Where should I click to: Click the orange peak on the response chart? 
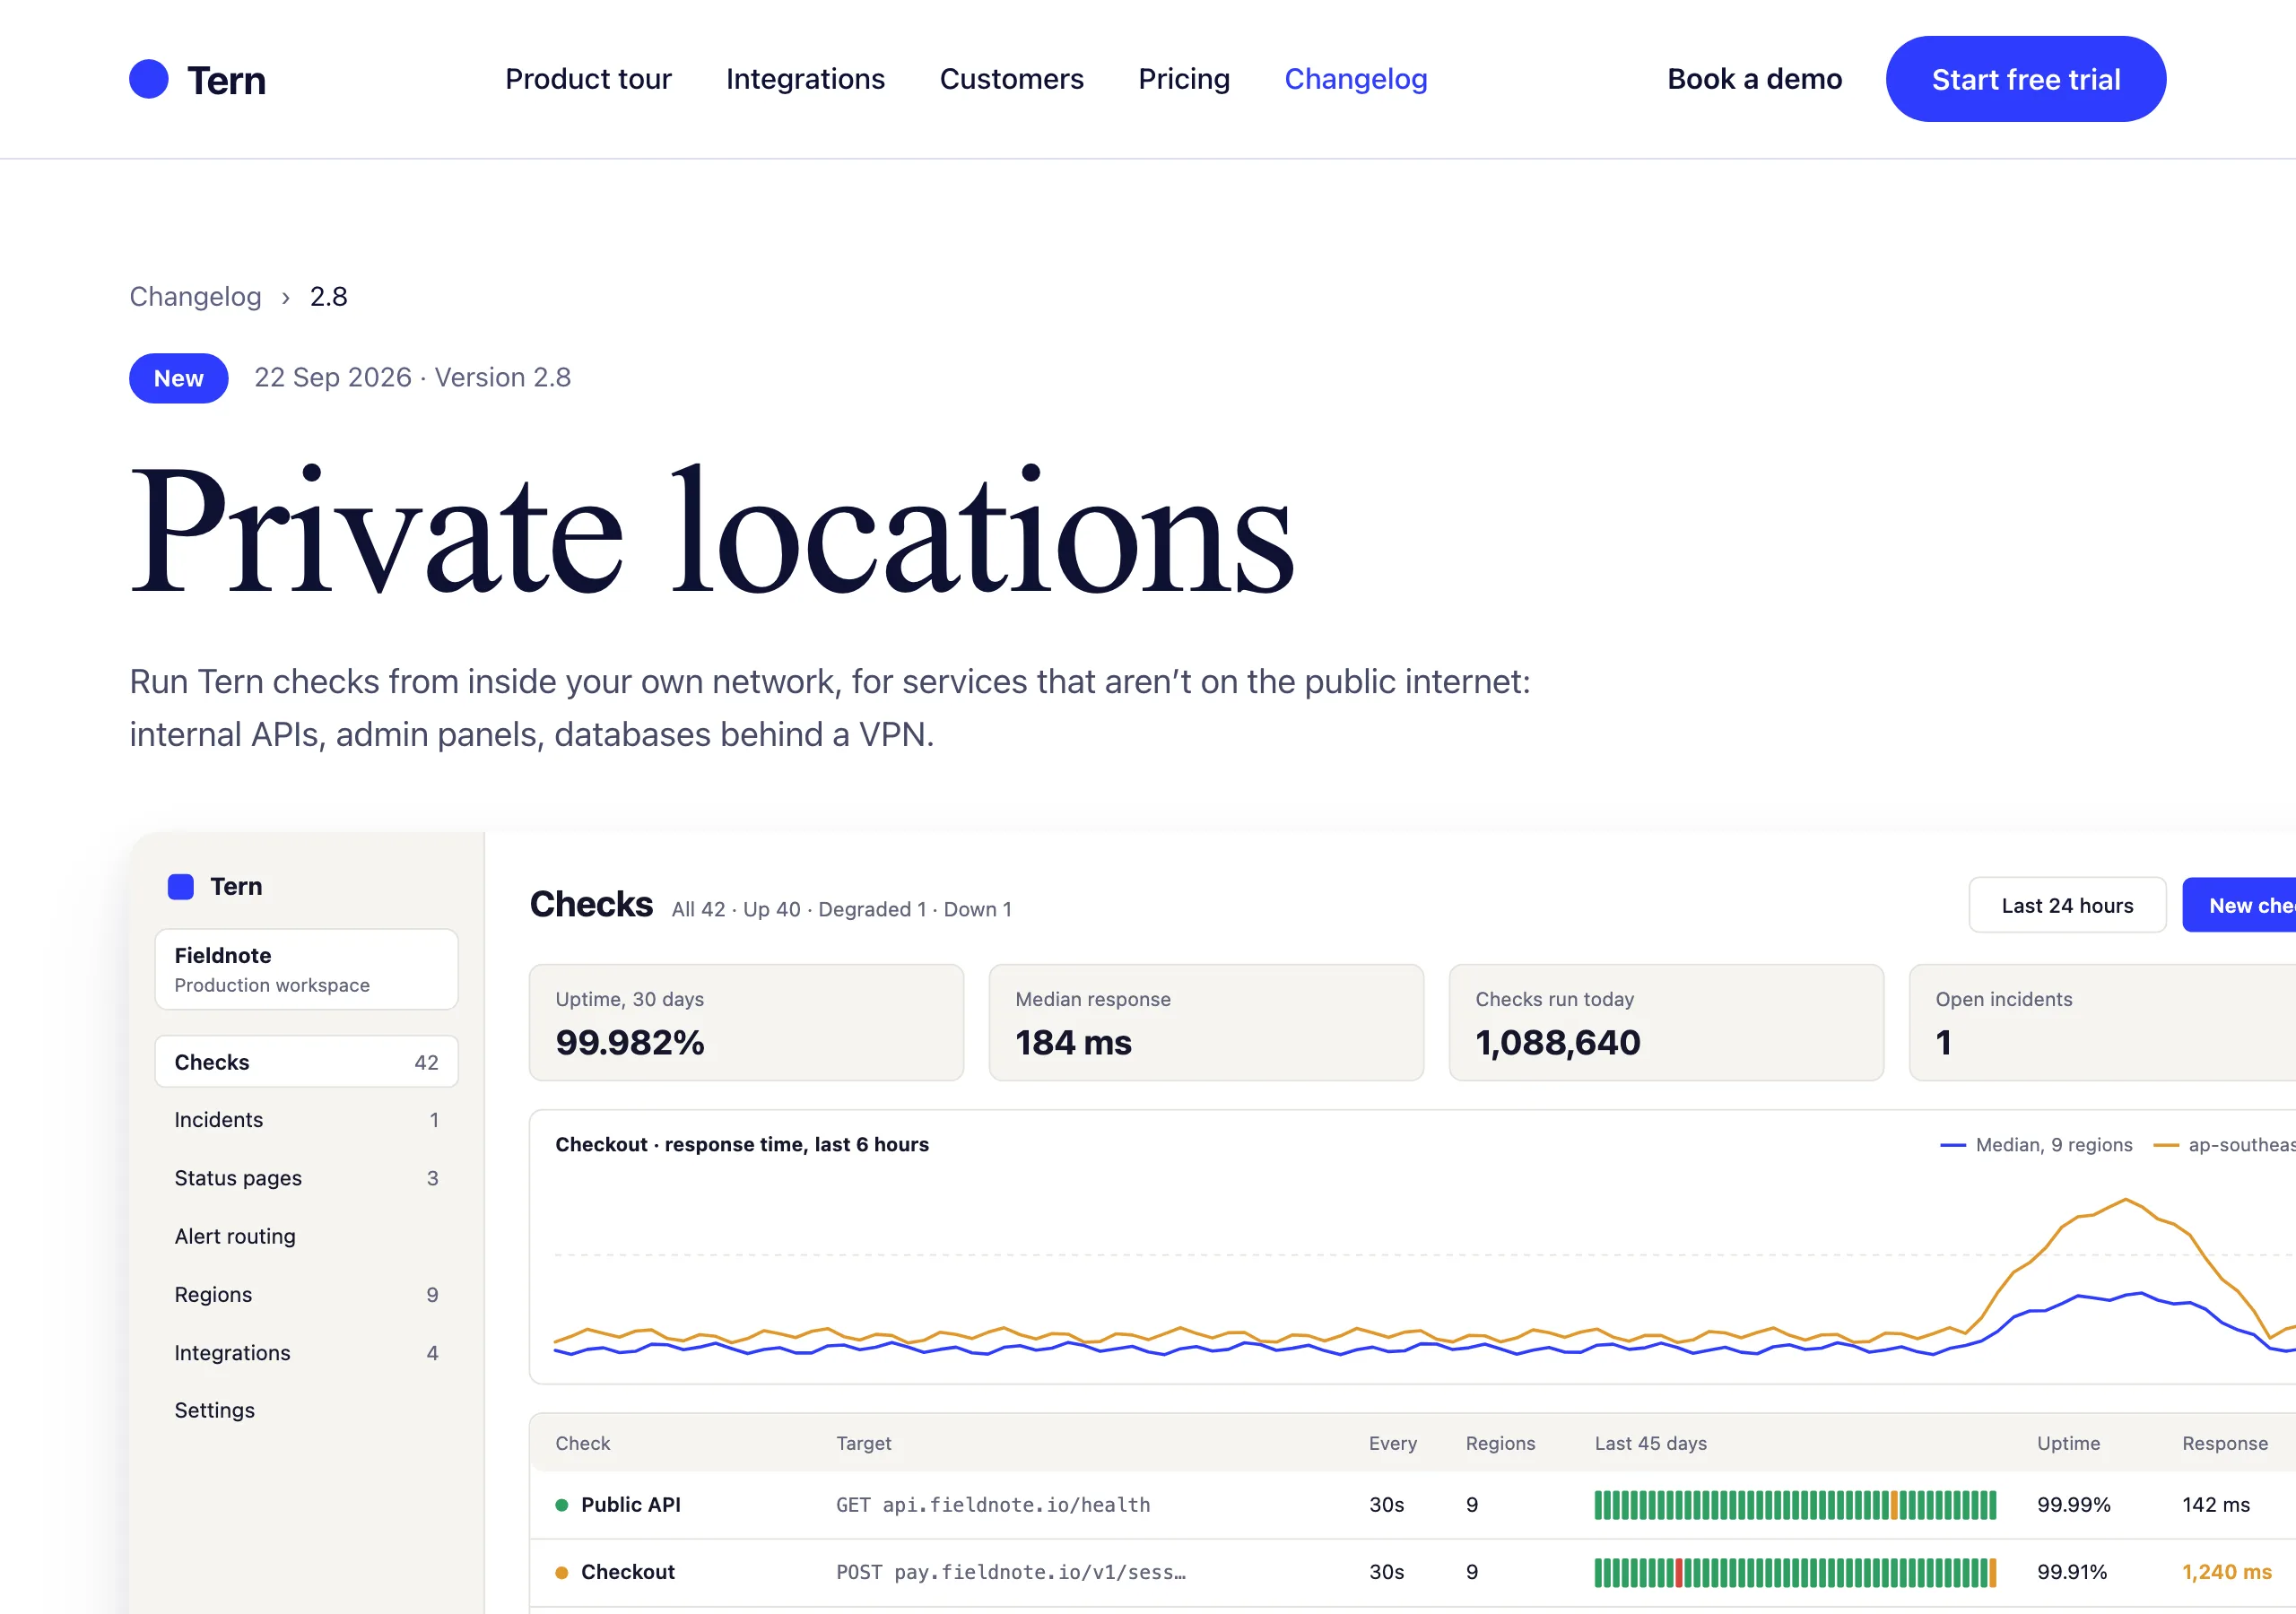click(x=2125, y=1200)
